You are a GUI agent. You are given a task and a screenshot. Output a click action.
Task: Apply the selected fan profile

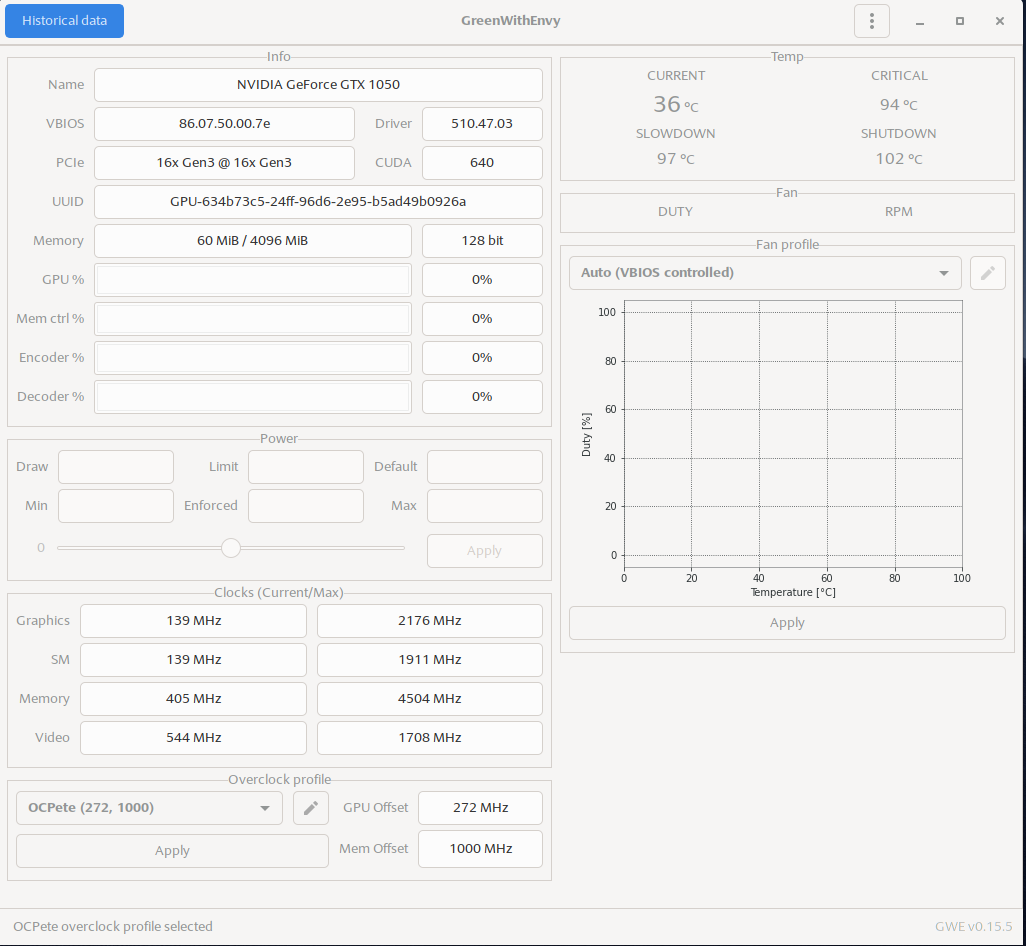pos(787,623)
